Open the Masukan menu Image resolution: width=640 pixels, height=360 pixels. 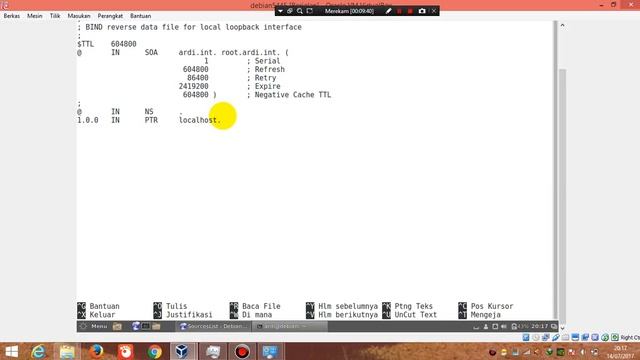79,16
